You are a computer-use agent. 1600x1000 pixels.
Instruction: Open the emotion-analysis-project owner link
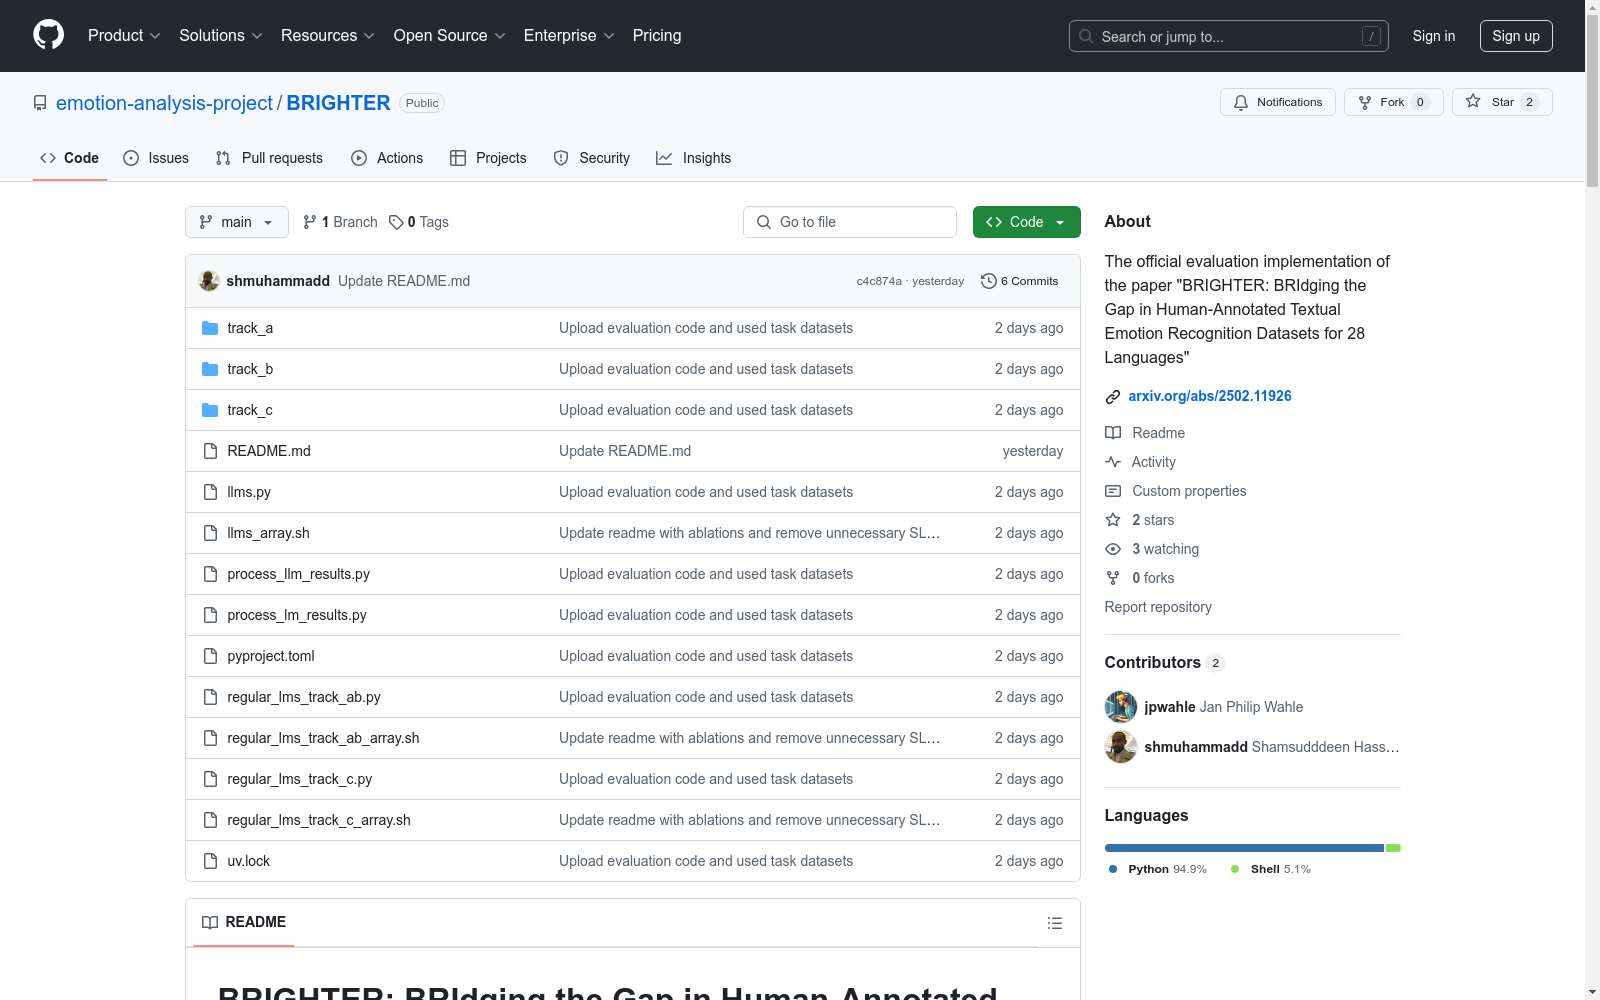click(164, 103)
